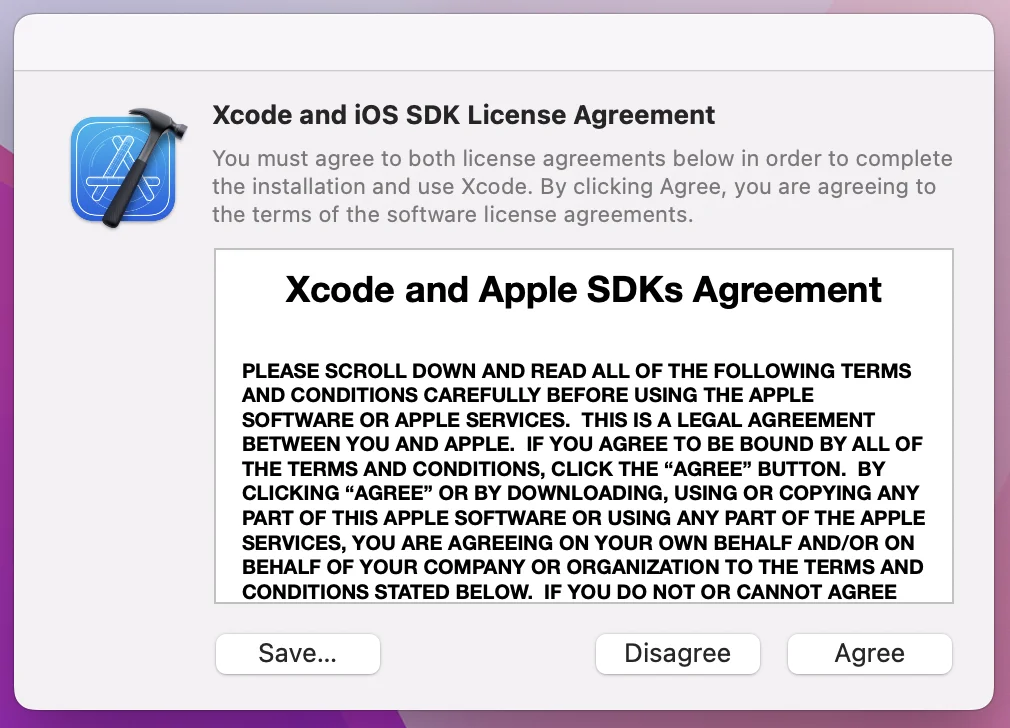Click the line starting "the installation and use Xcode"

coord(574,187)
